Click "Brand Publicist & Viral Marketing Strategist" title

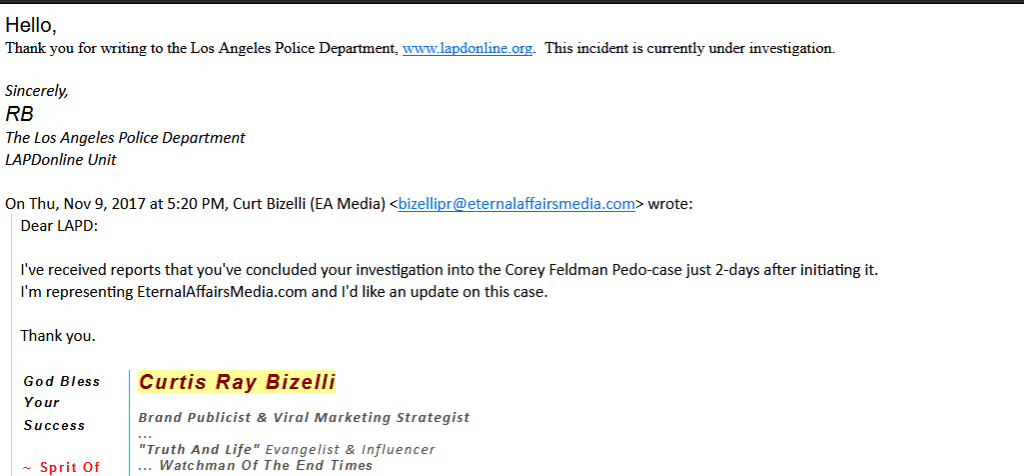pos(304,417)
